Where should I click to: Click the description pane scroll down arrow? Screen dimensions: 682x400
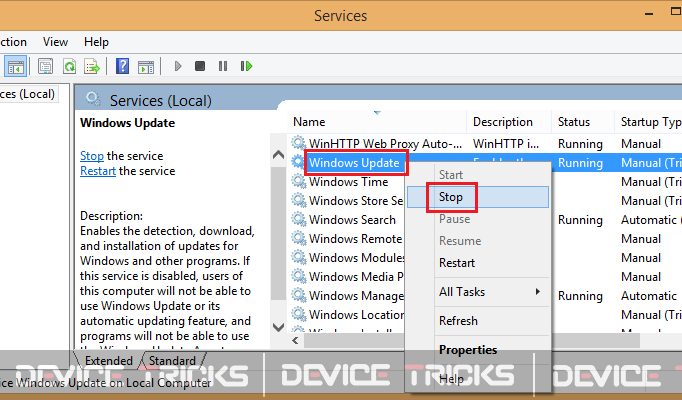278,327
